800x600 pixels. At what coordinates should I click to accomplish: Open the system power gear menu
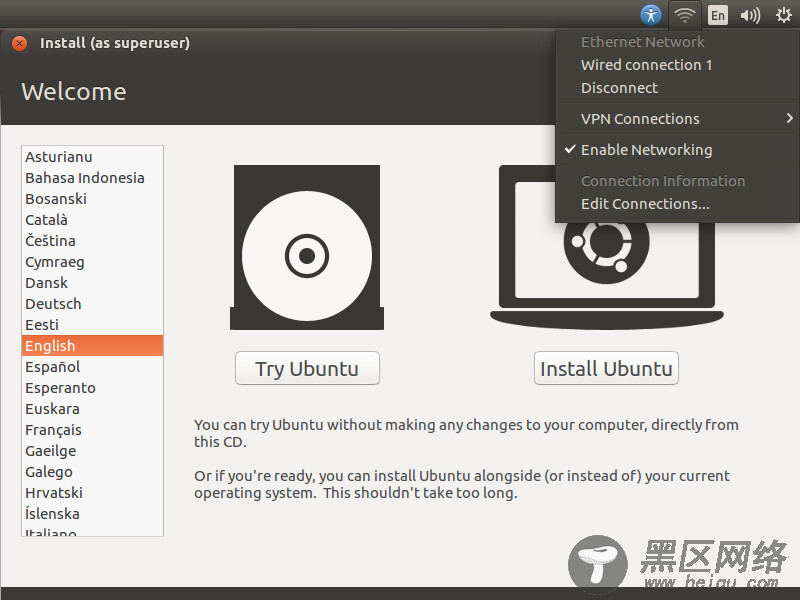783,15
